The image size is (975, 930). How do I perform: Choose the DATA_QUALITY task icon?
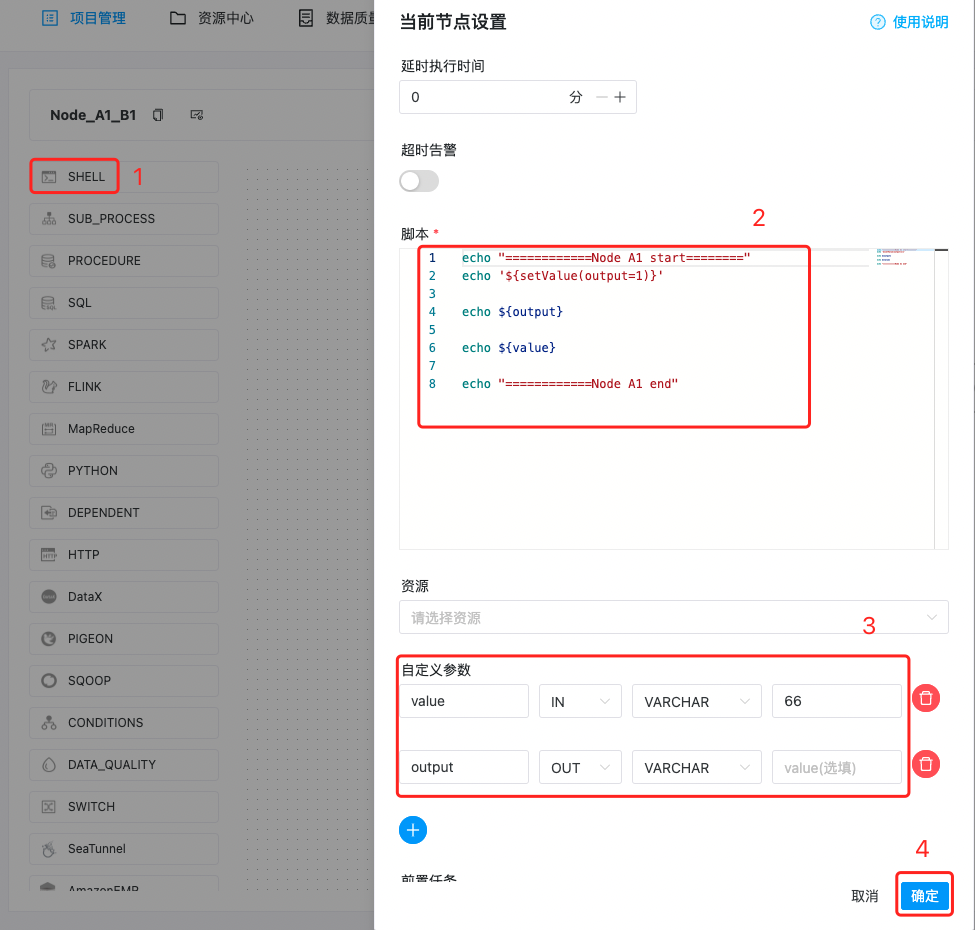pyautogui.click(x=49, y=765)
